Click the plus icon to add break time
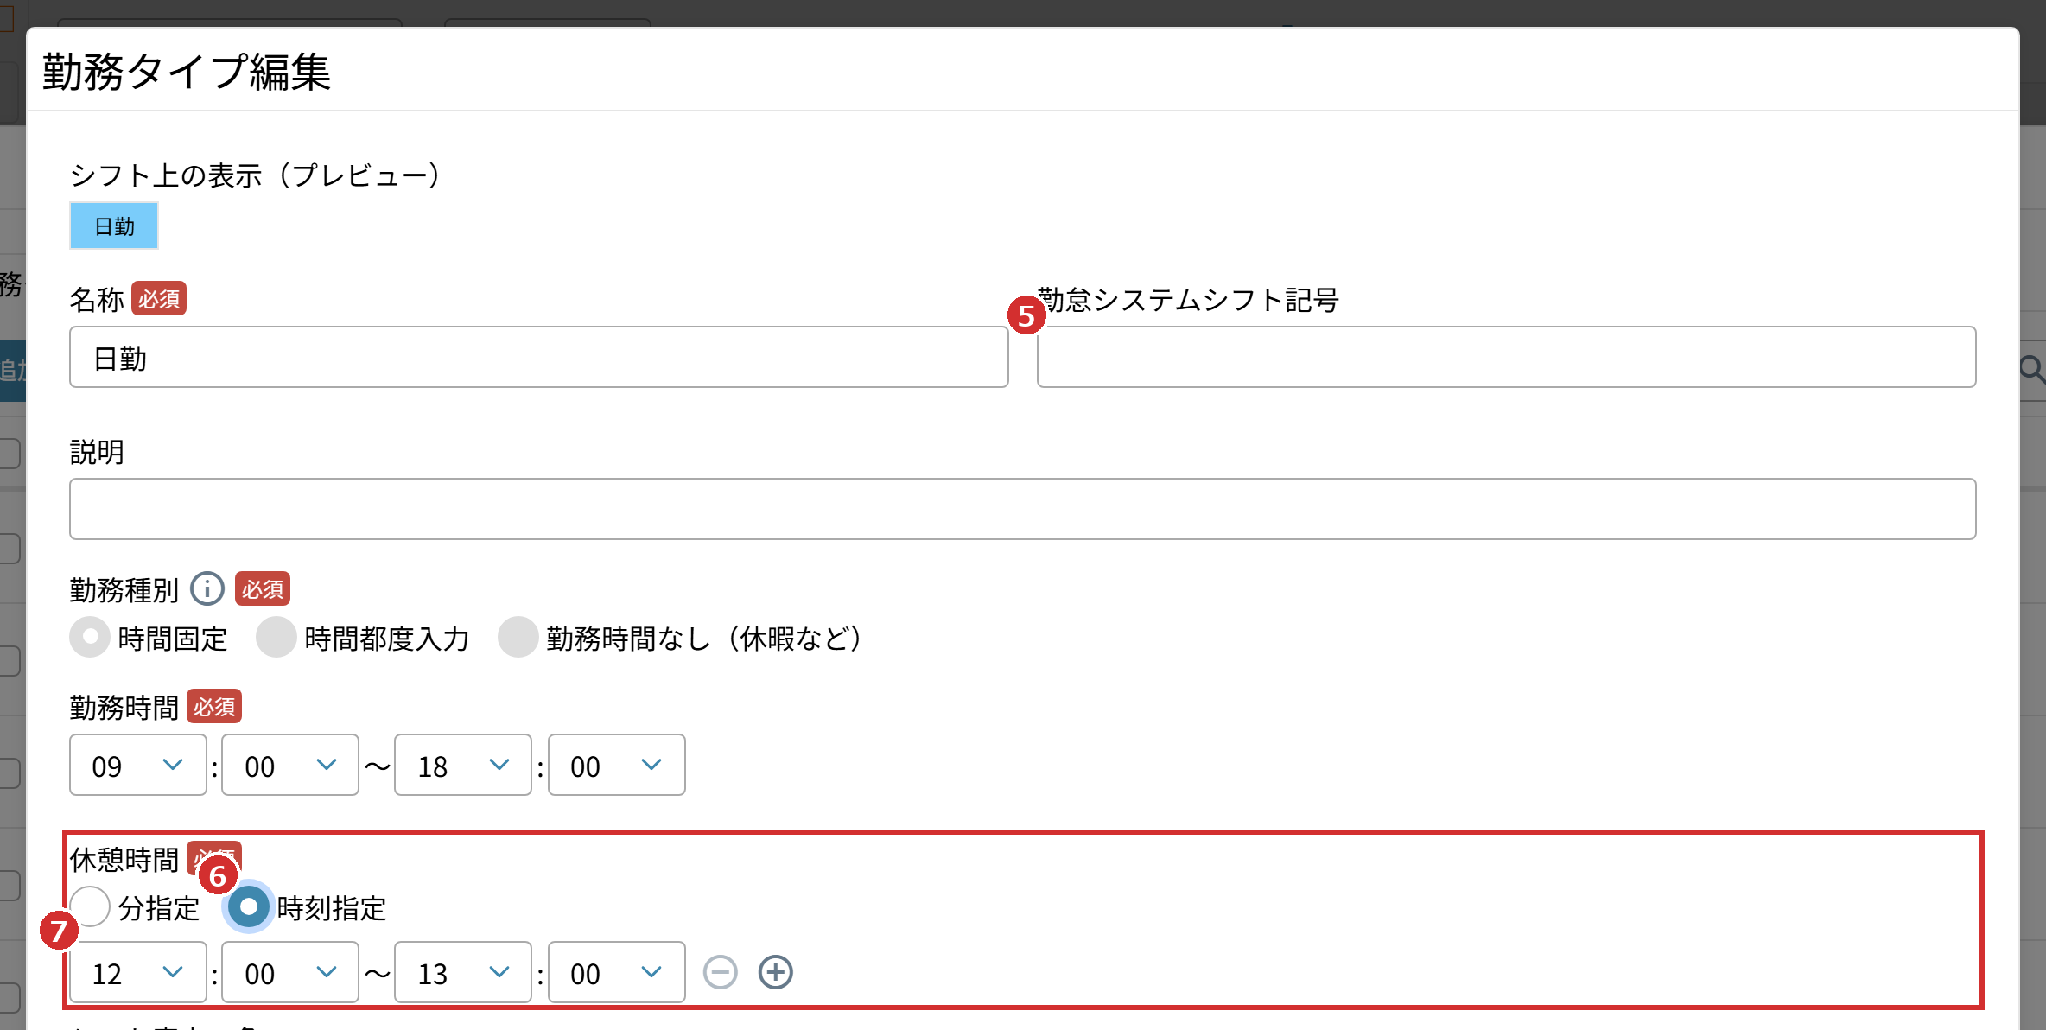This screenshot has width=2046, height=1030. tap(776, 972)
